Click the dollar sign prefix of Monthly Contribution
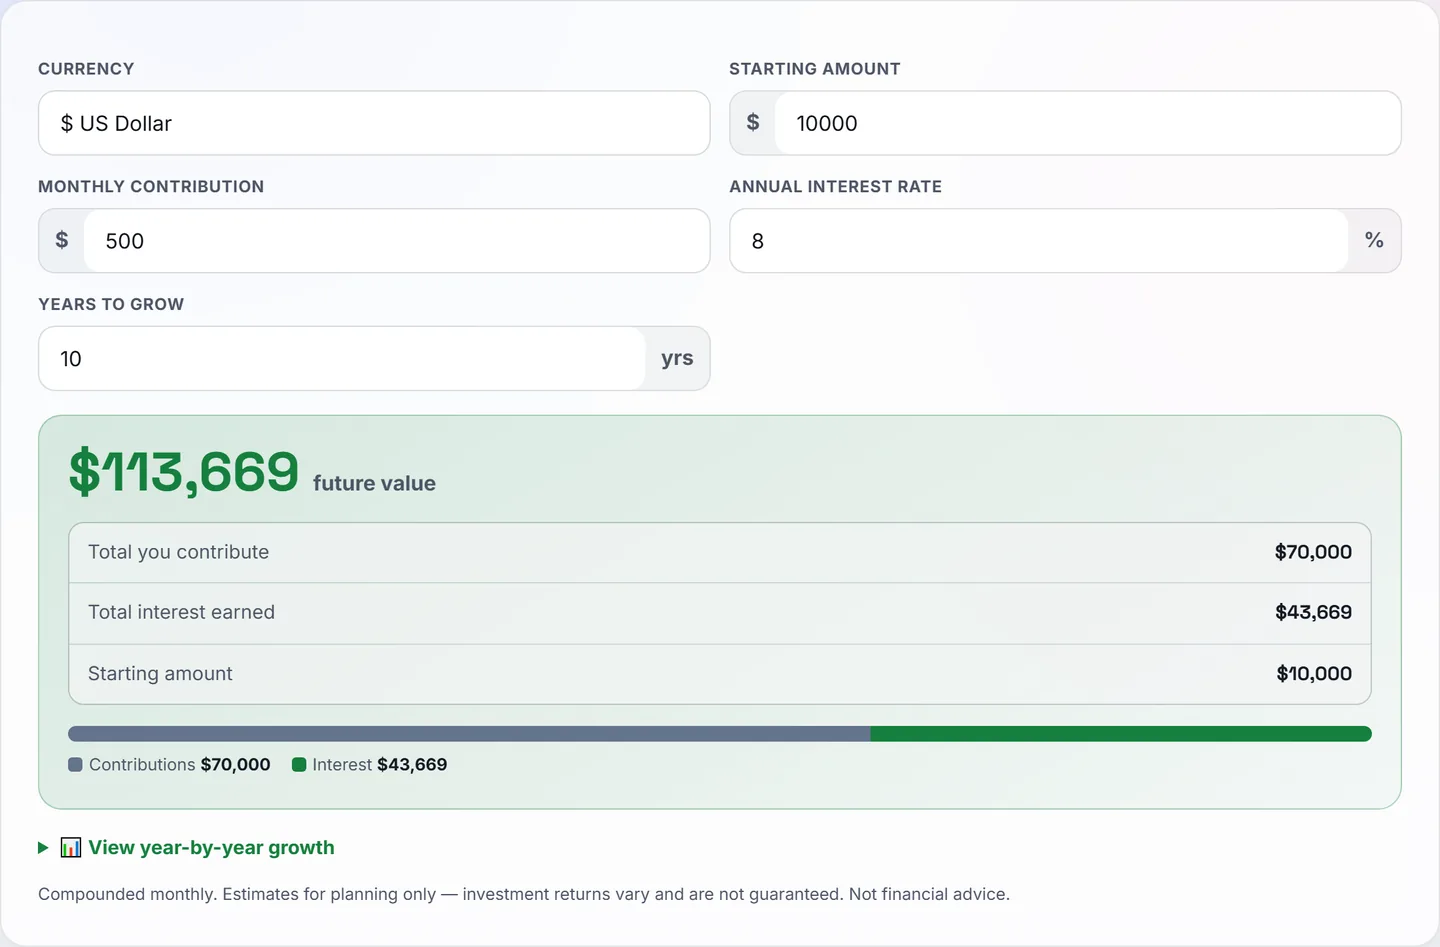Viewport: 1440px width, 947px height. coord(62,240)
